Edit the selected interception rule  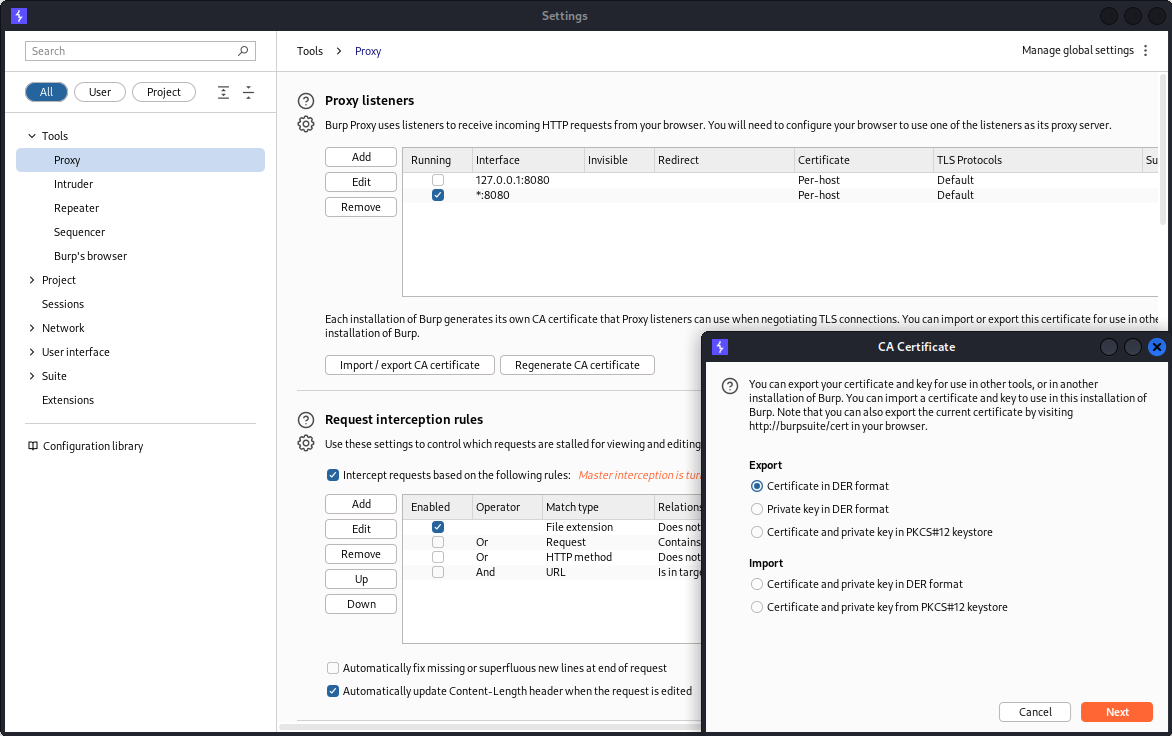pyautogui.click(x=361, y=528)
